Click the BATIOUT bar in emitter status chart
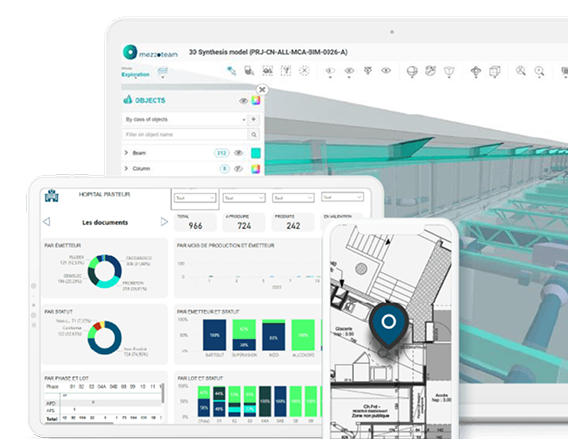Screen dimensions: 568x439 click(214, 335)
